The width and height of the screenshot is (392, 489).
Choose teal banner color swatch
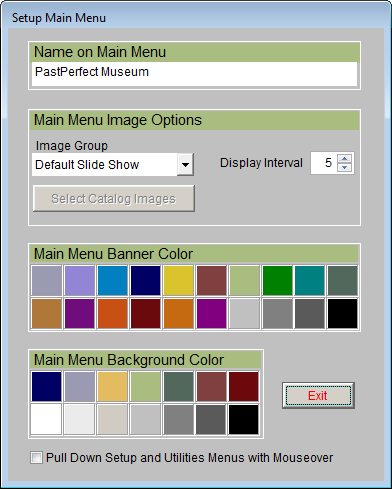310,281
